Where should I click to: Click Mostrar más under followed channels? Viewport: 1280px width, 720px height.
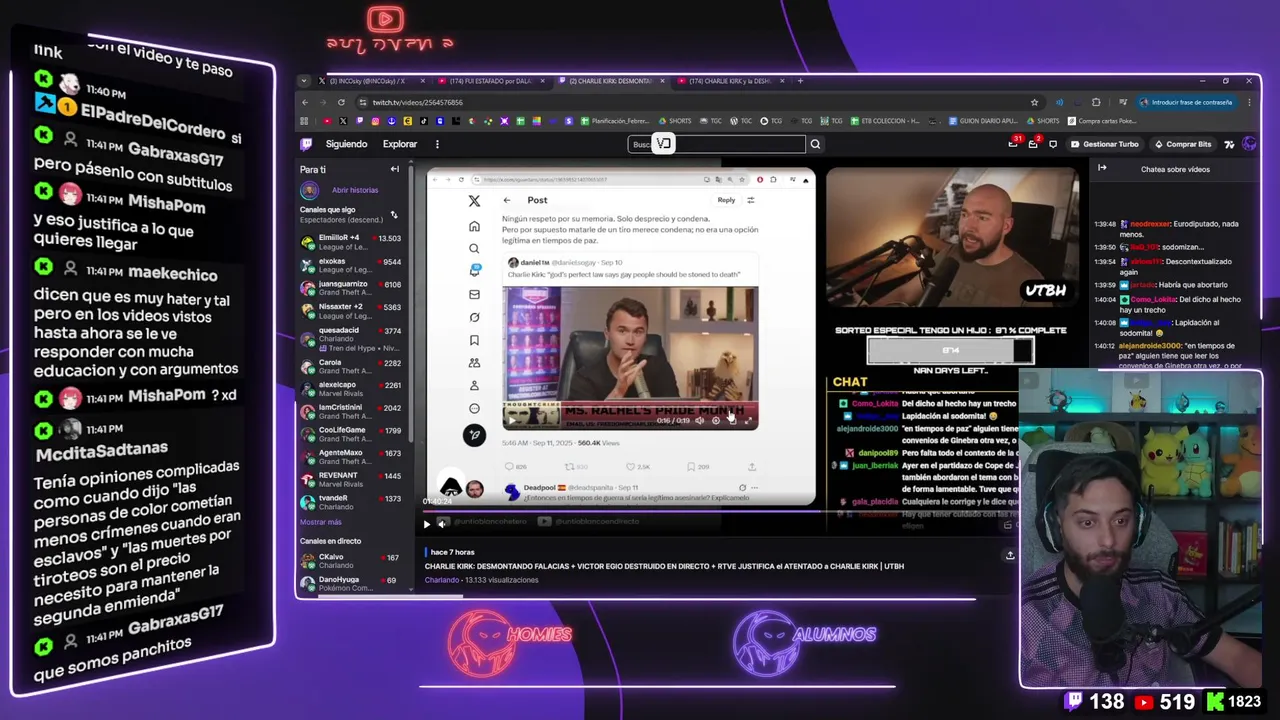[320, 522]
